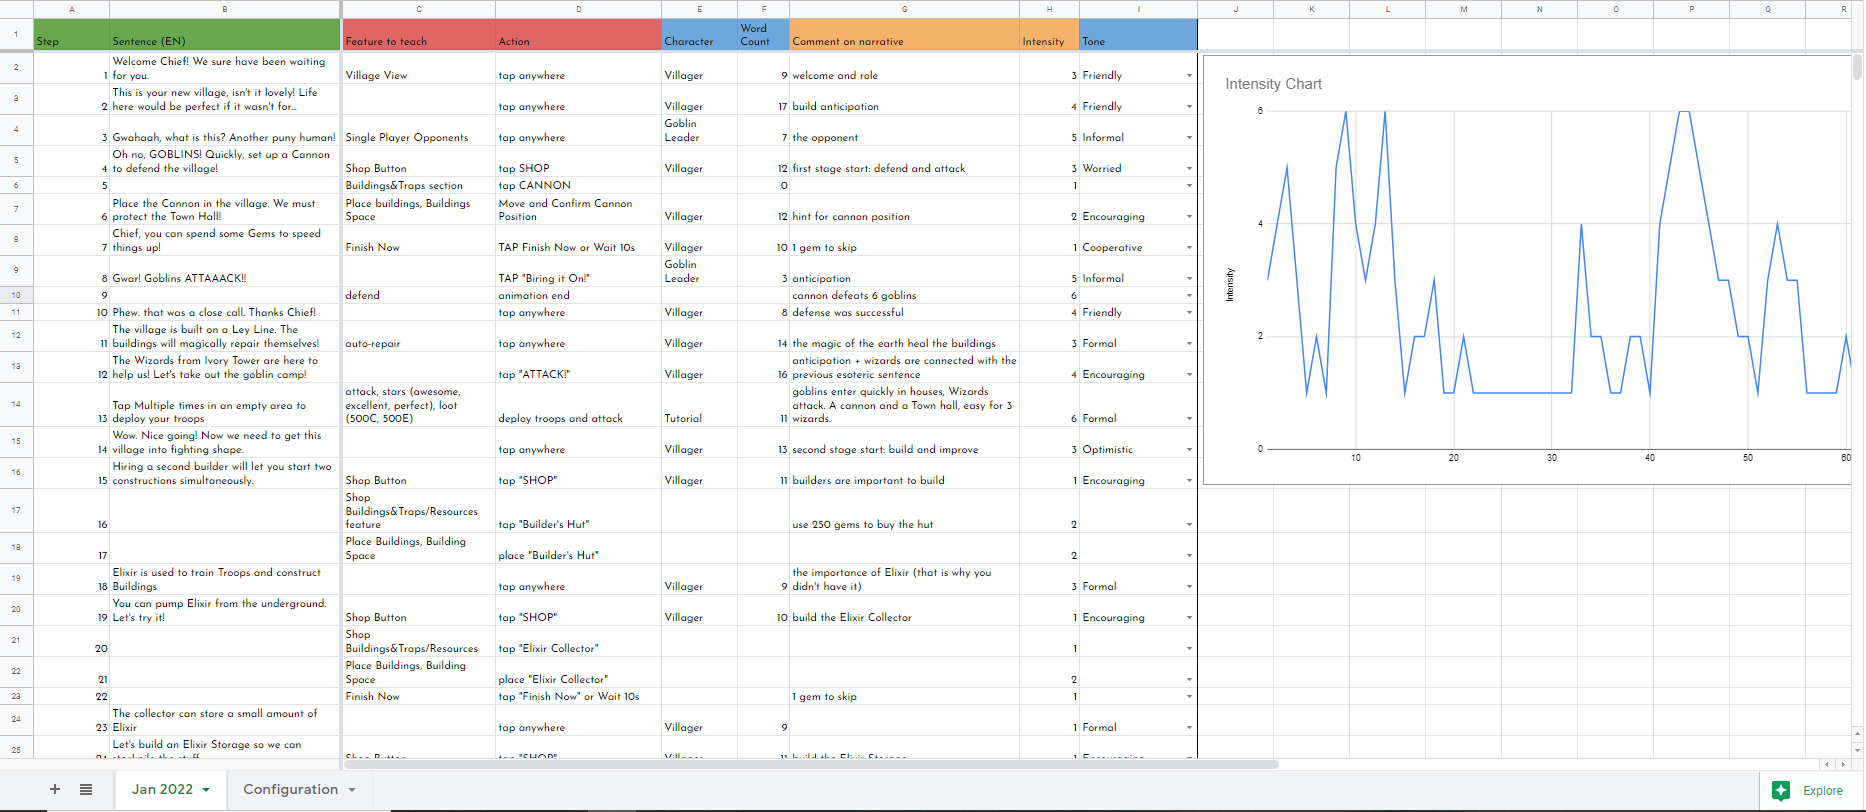Switch to the Configuration sheet tab
The height and width of the screenshot is (812, 1866).
click(x=290, y=789)
